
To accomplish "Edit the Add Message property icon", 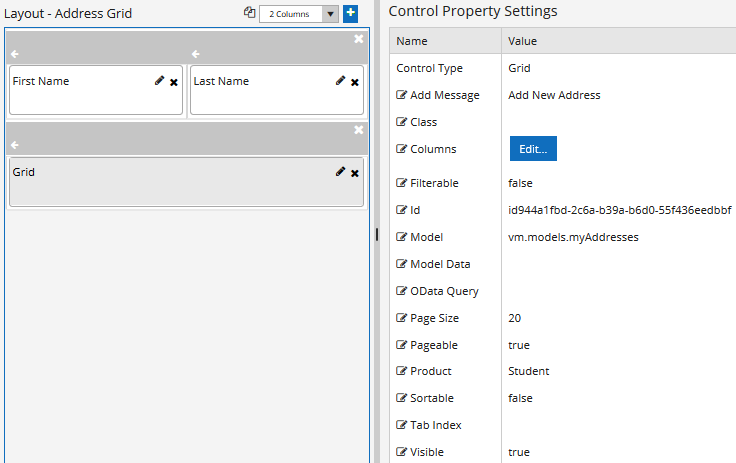I will pos(401,95).
